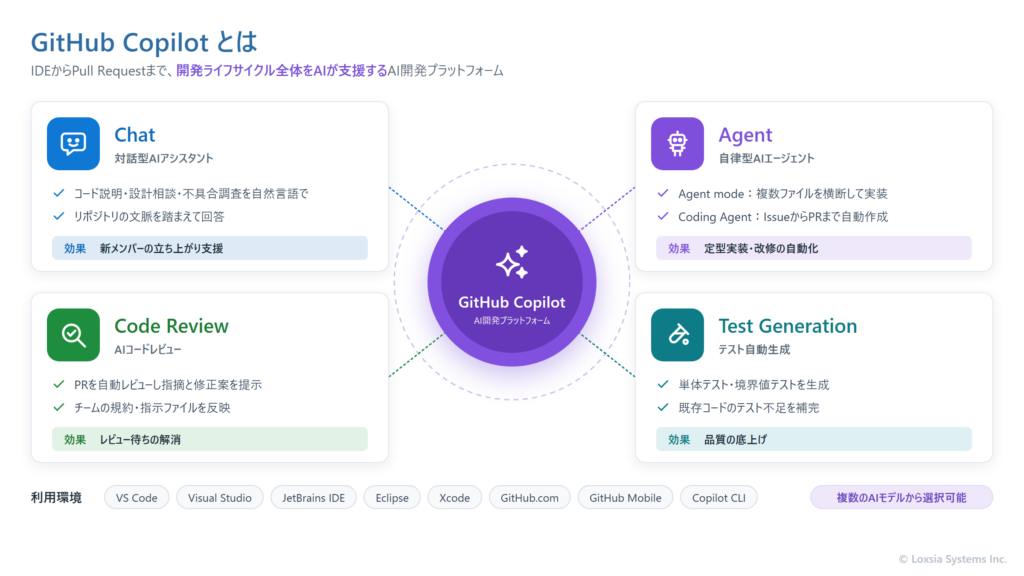Click the Code Review magnifier icon
The width and height of the screenshot is (1024, 576).
73,335
